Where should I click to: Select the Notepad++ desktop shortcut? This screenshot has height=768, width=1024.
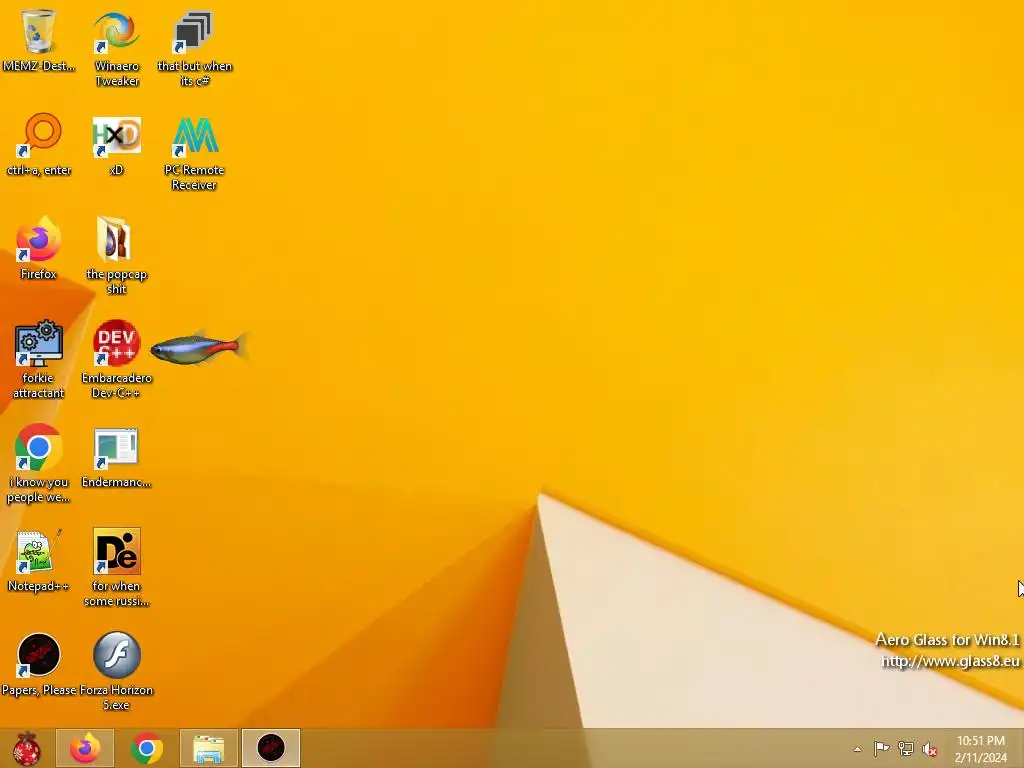click(39, 560)
